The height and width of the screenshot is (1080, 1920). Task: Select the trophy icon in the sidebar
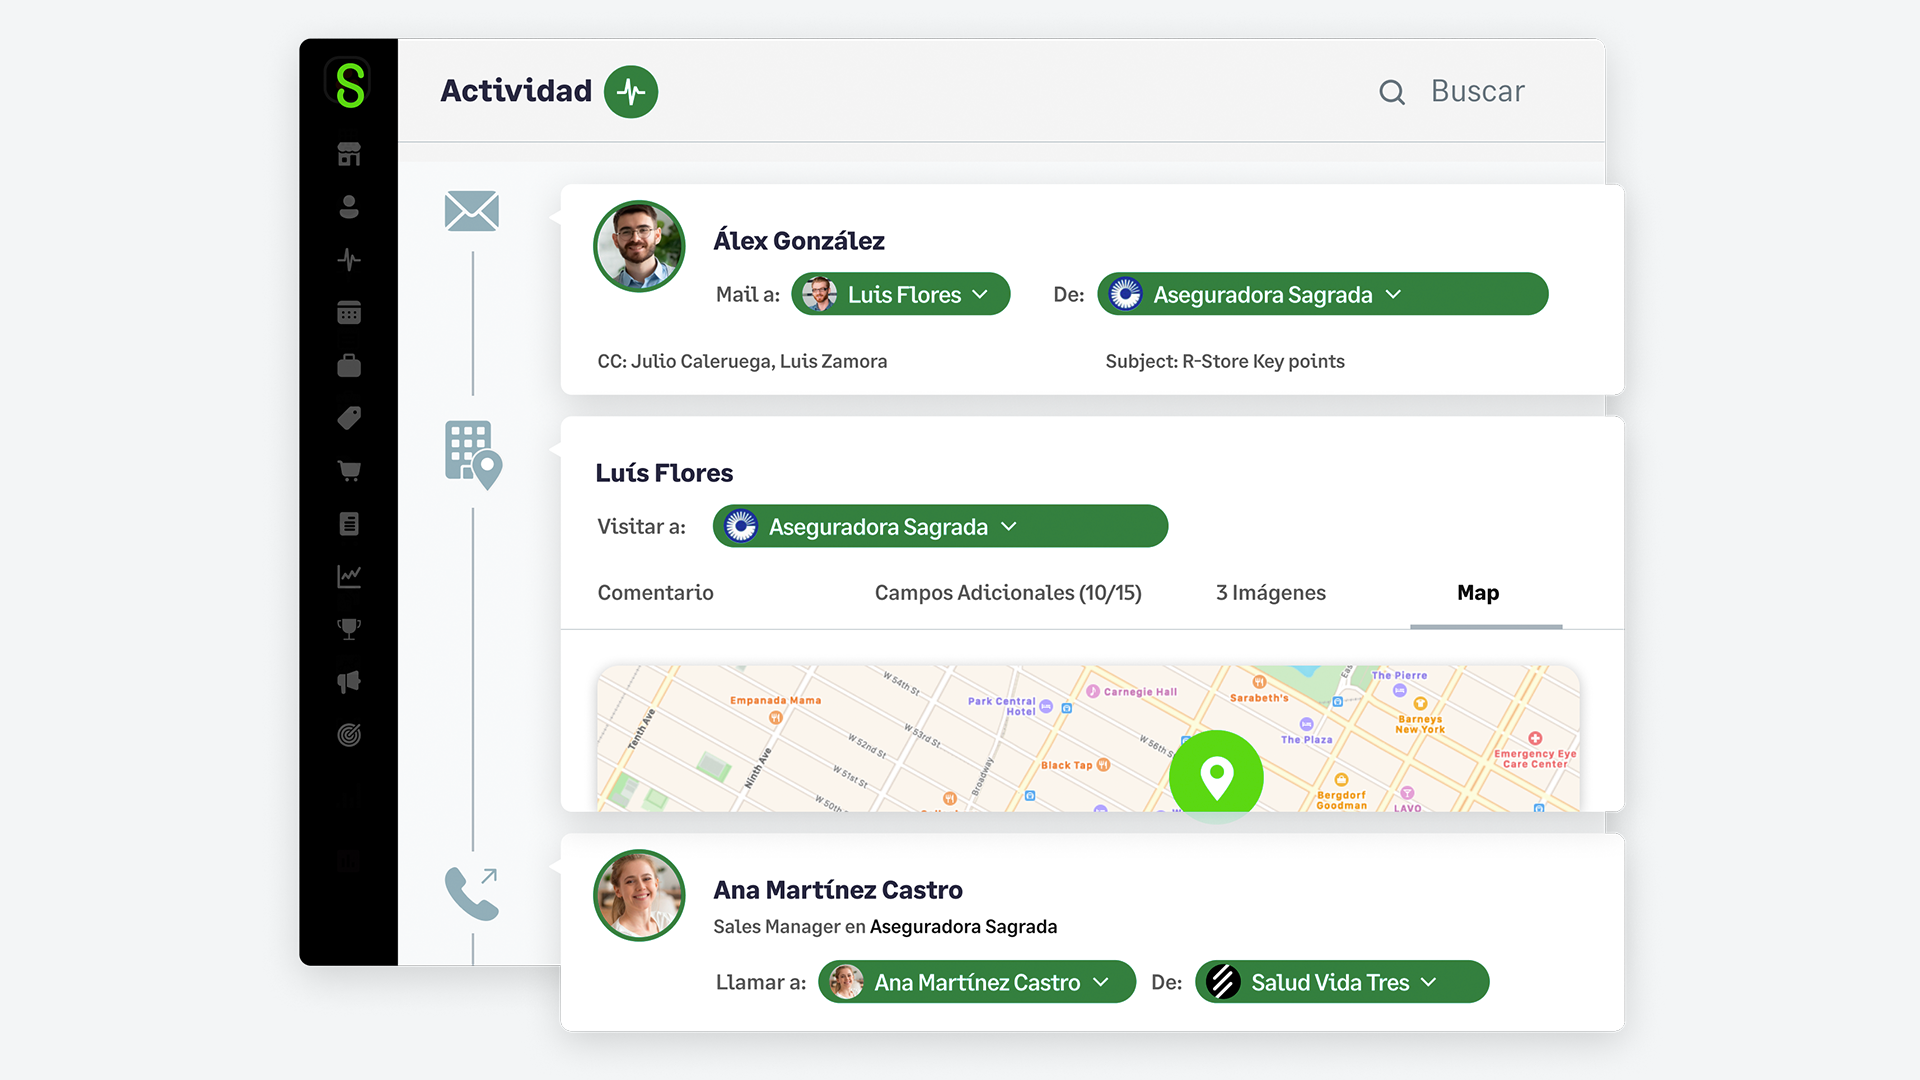(x=348, y=629)
